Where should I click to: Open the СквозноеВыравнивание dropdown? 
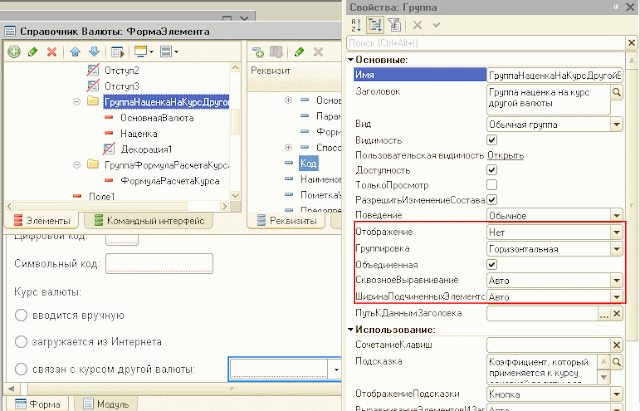617,280
